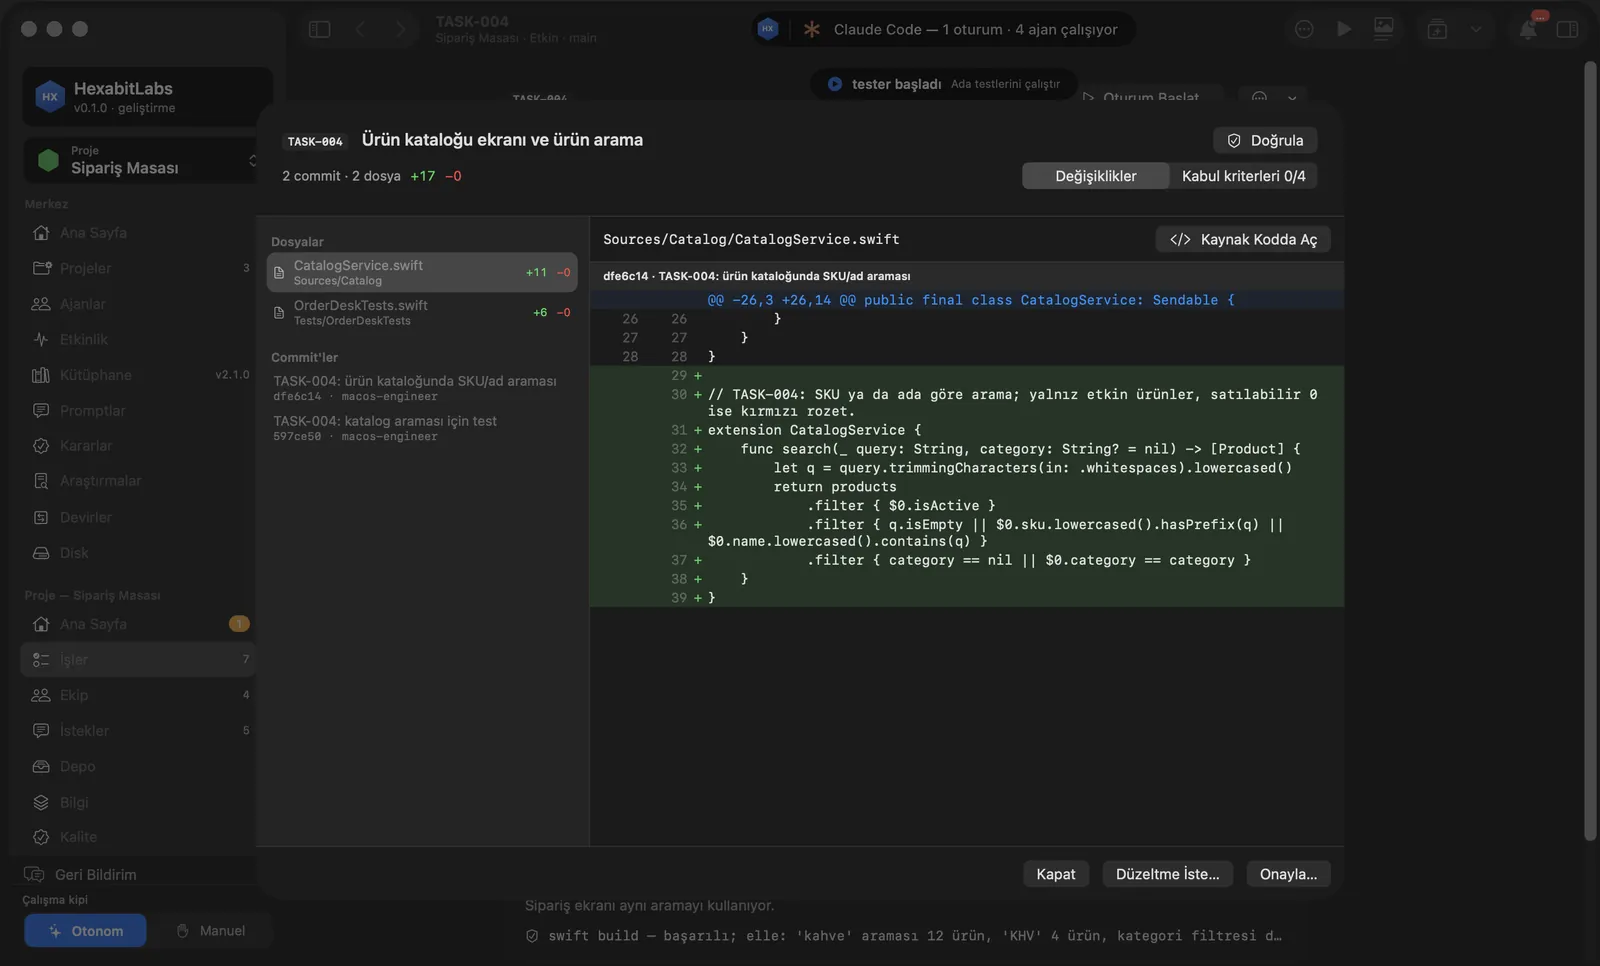The image size is (1600, 966).
Task: Select CatalogService.swift in file list
Action: [x=421, y=272]
